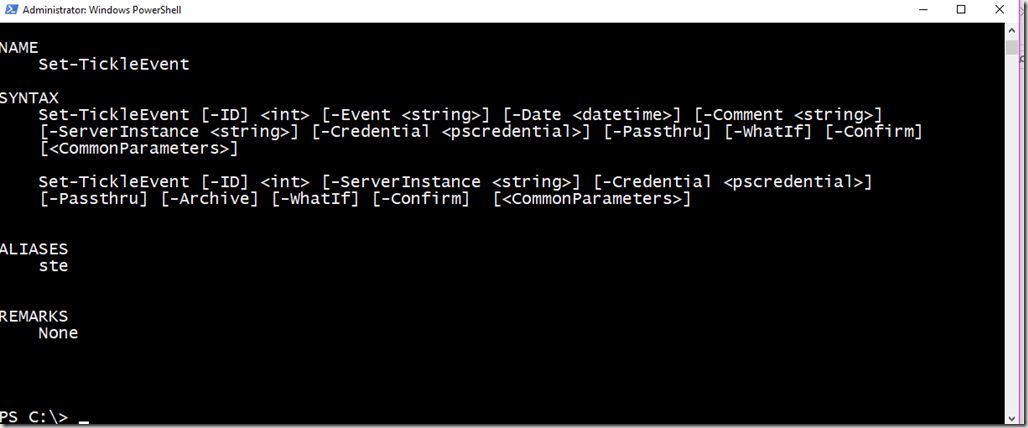The image size is (1028, 428).
Task: Maximize the PowerShell window
Action: click(960, 10)
